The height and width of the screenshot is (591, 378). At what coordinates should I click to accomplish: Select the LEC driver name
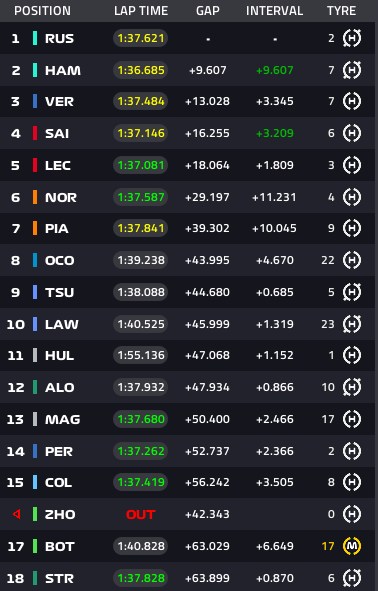(x=58, y=165)
